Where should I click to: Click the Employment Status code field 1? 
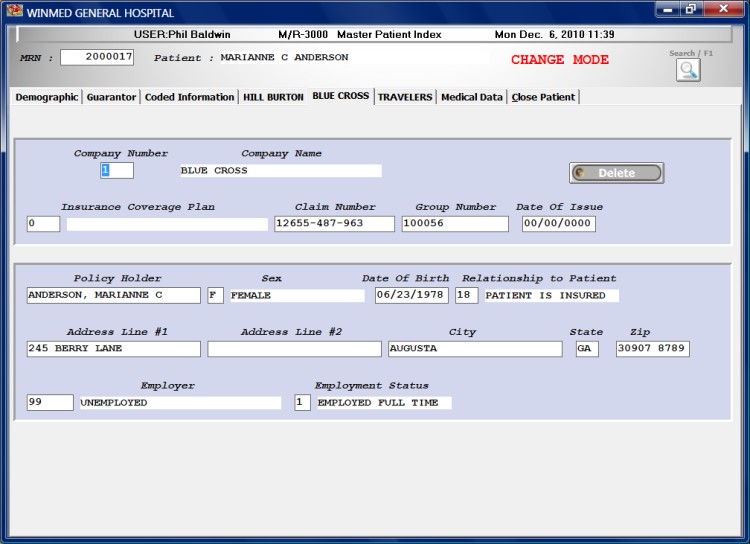(302, 402)
